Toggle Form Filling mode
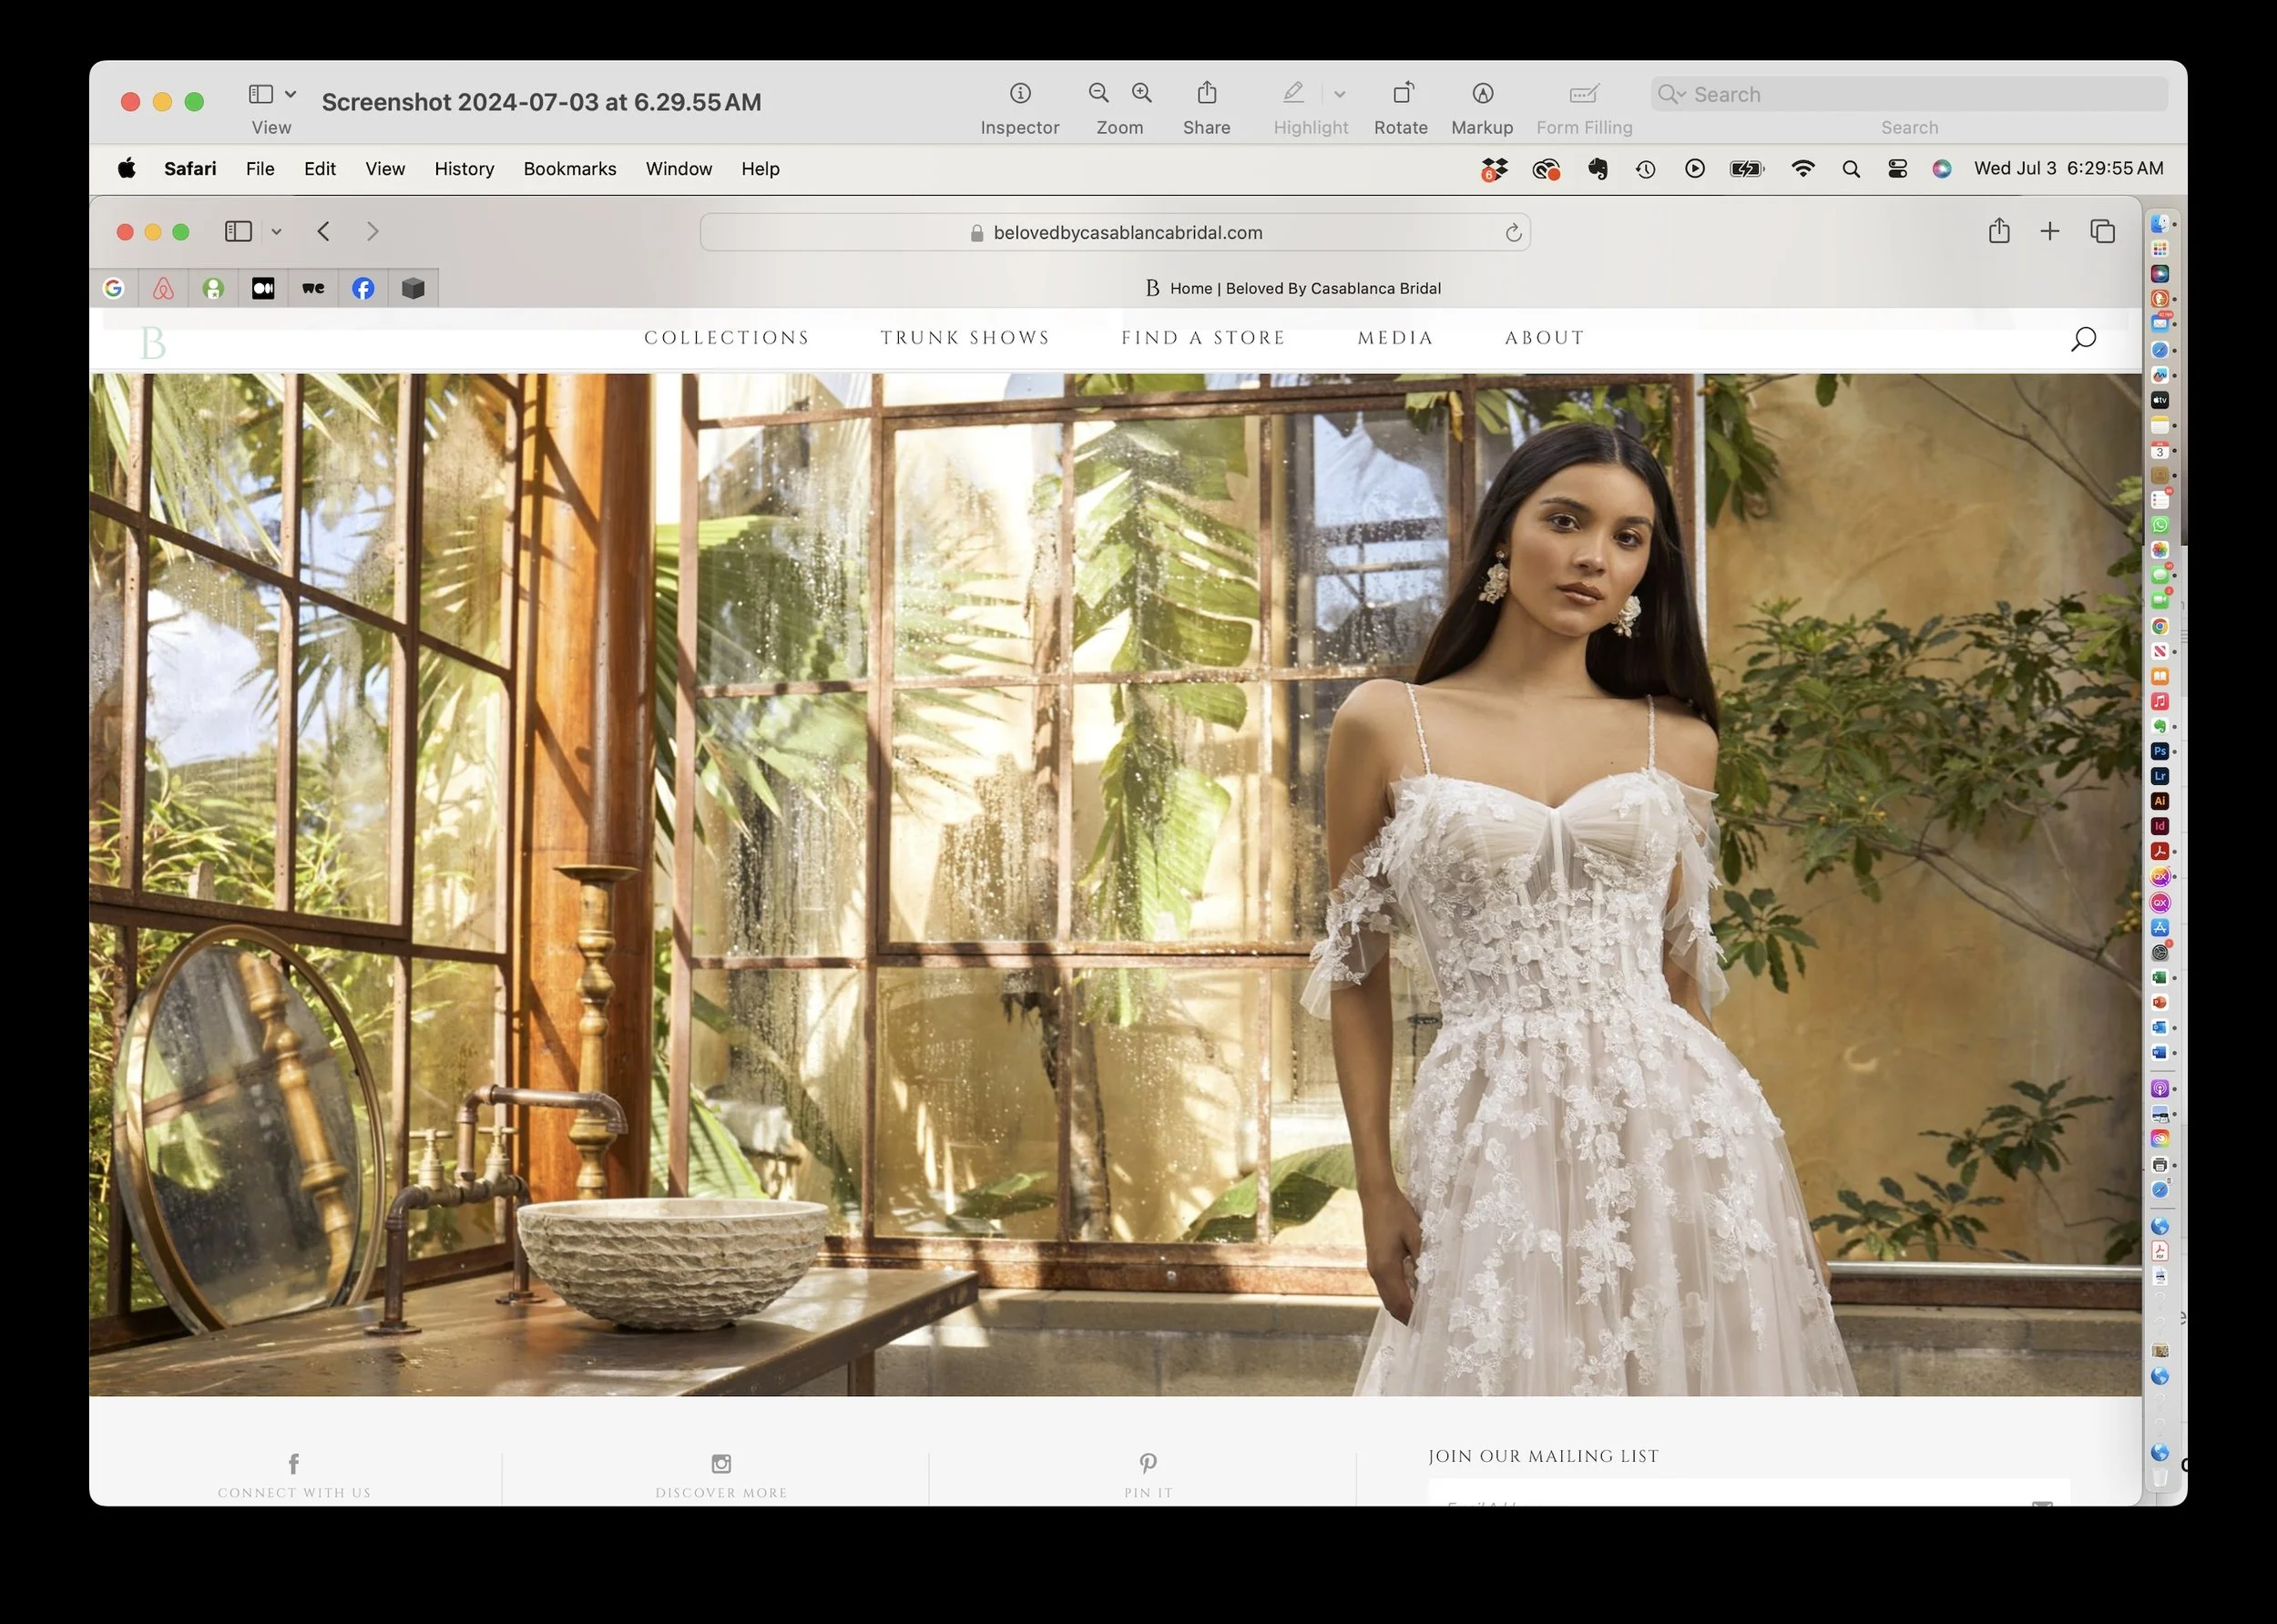 [x=1583, y=94]
